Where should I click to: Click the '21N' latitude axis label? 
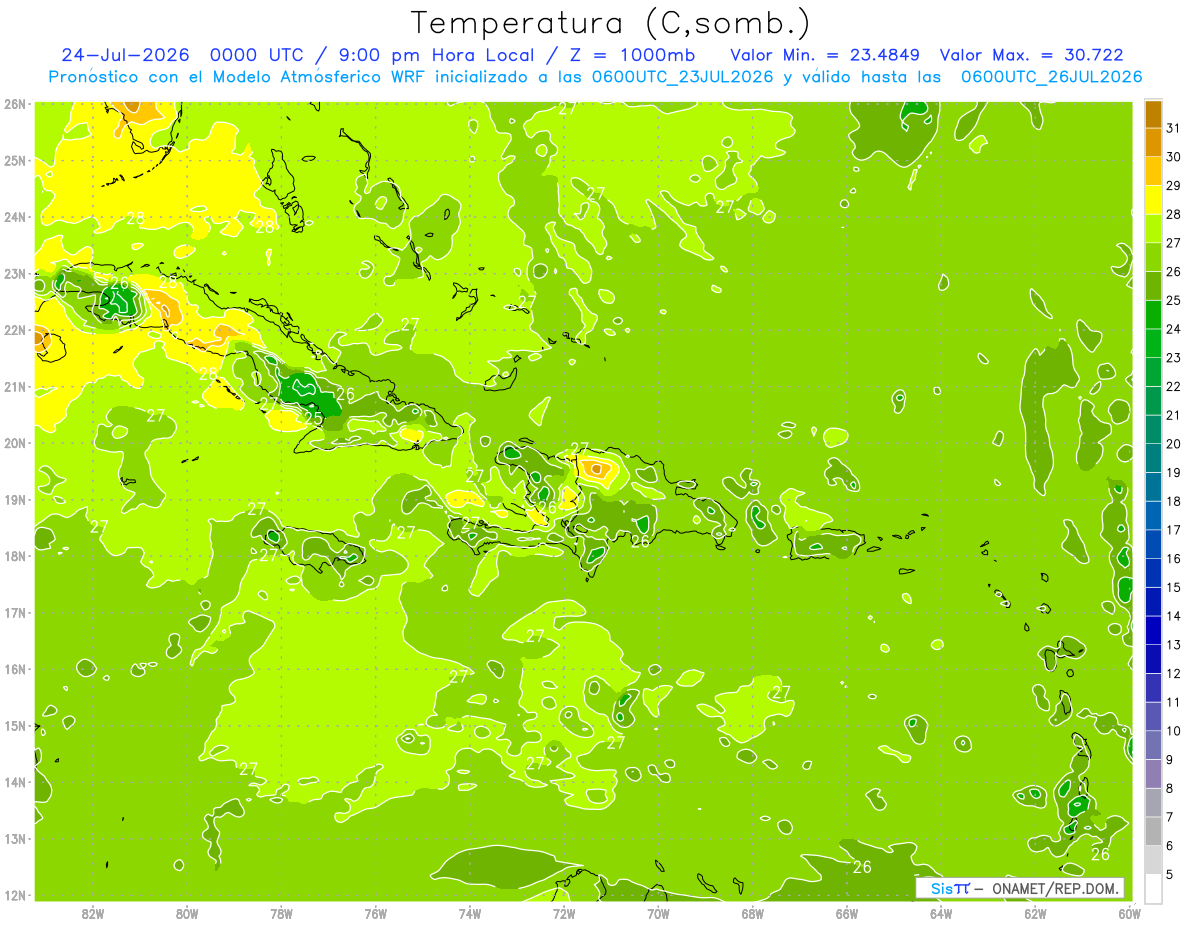point(15,386)
